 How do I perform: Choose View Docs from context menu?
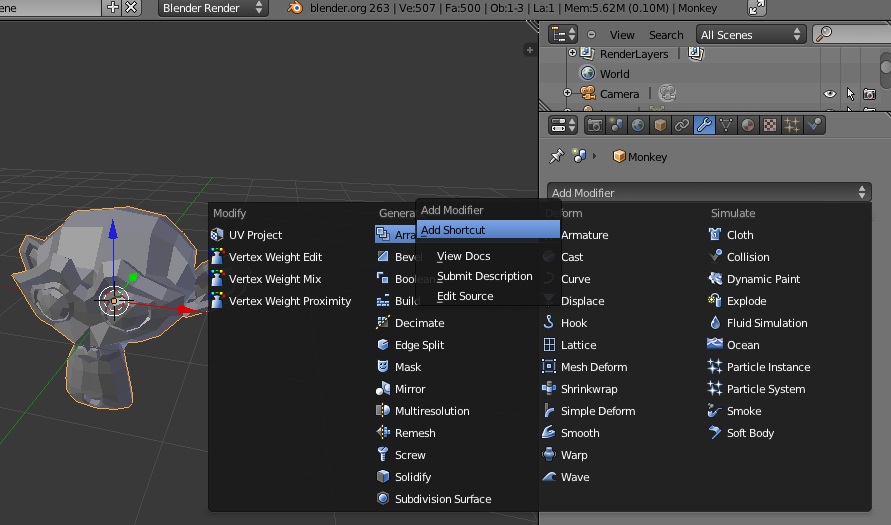click(463, 256)
